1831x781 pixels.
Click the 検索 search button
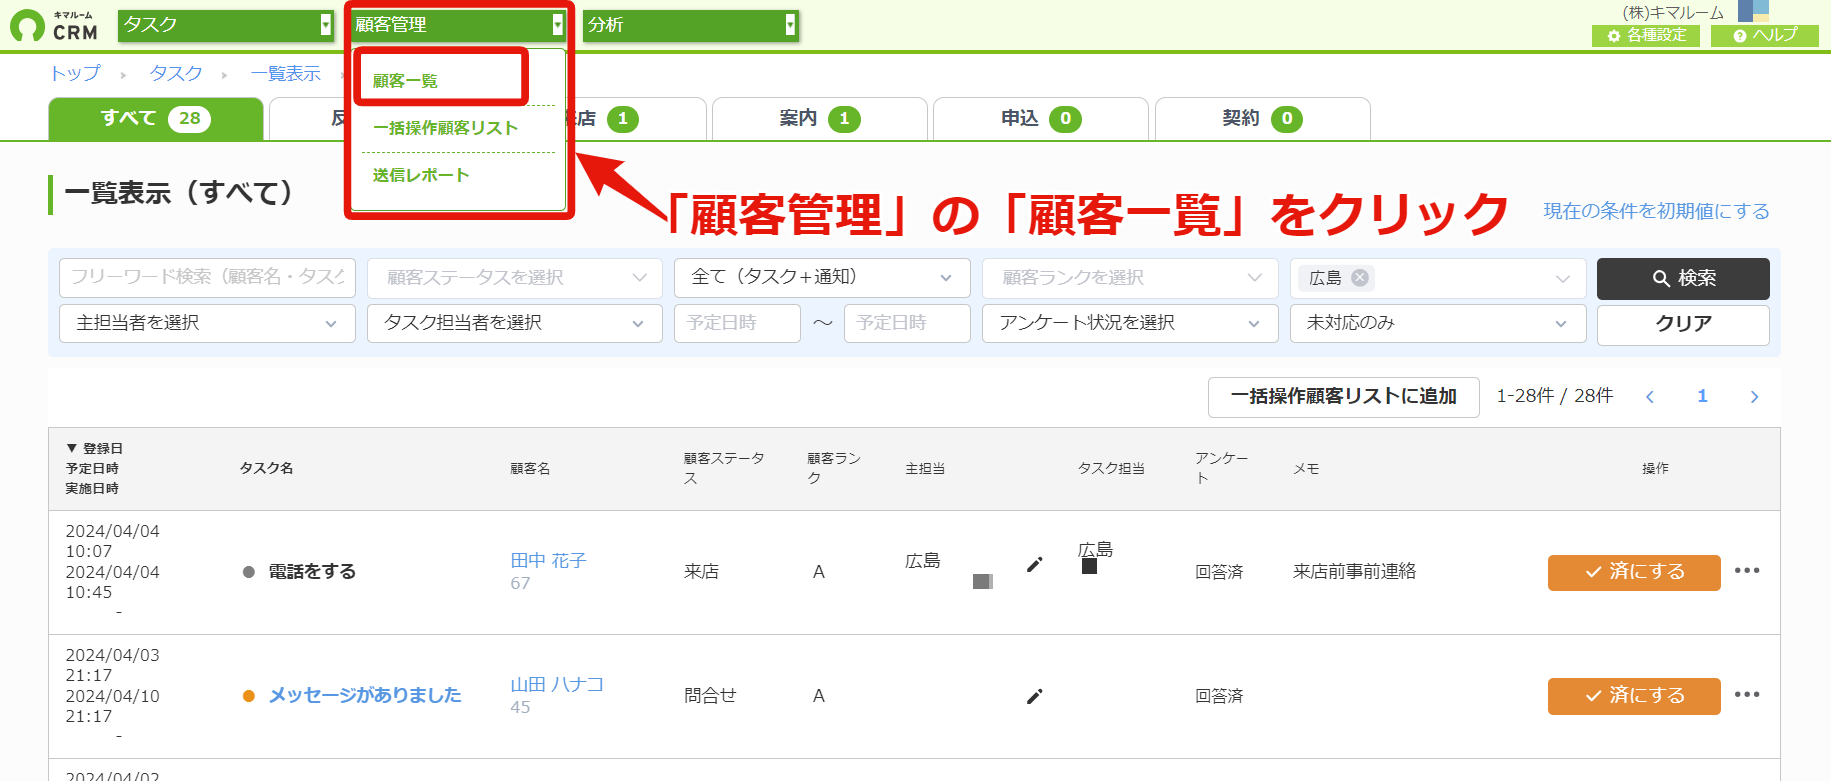pos(1683,278)
